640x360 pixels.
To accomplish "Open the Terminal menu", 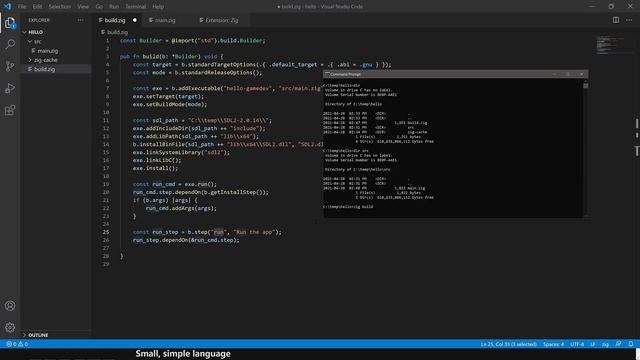I will [136, 7].
